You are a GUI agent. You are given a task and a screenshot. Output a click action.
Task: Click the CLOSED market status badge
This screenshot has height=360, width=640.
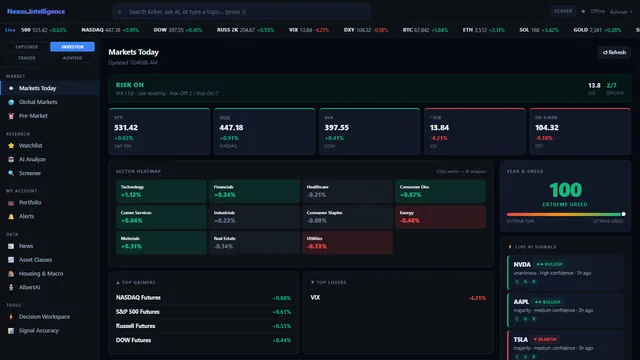563,11
